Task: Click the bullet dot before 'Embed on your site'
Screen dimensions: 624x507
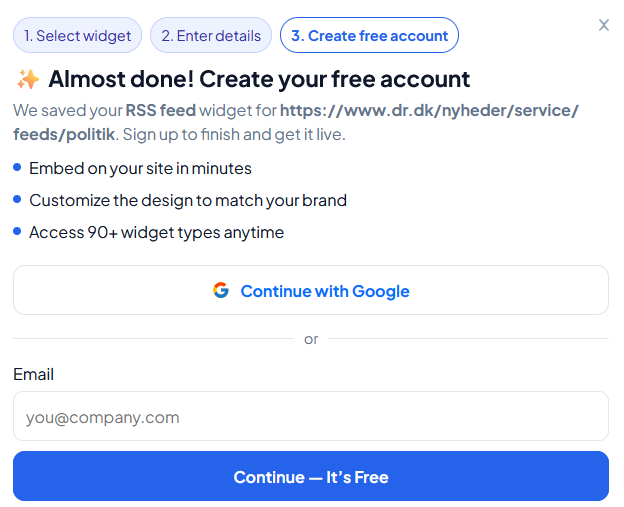Action: 18,168
